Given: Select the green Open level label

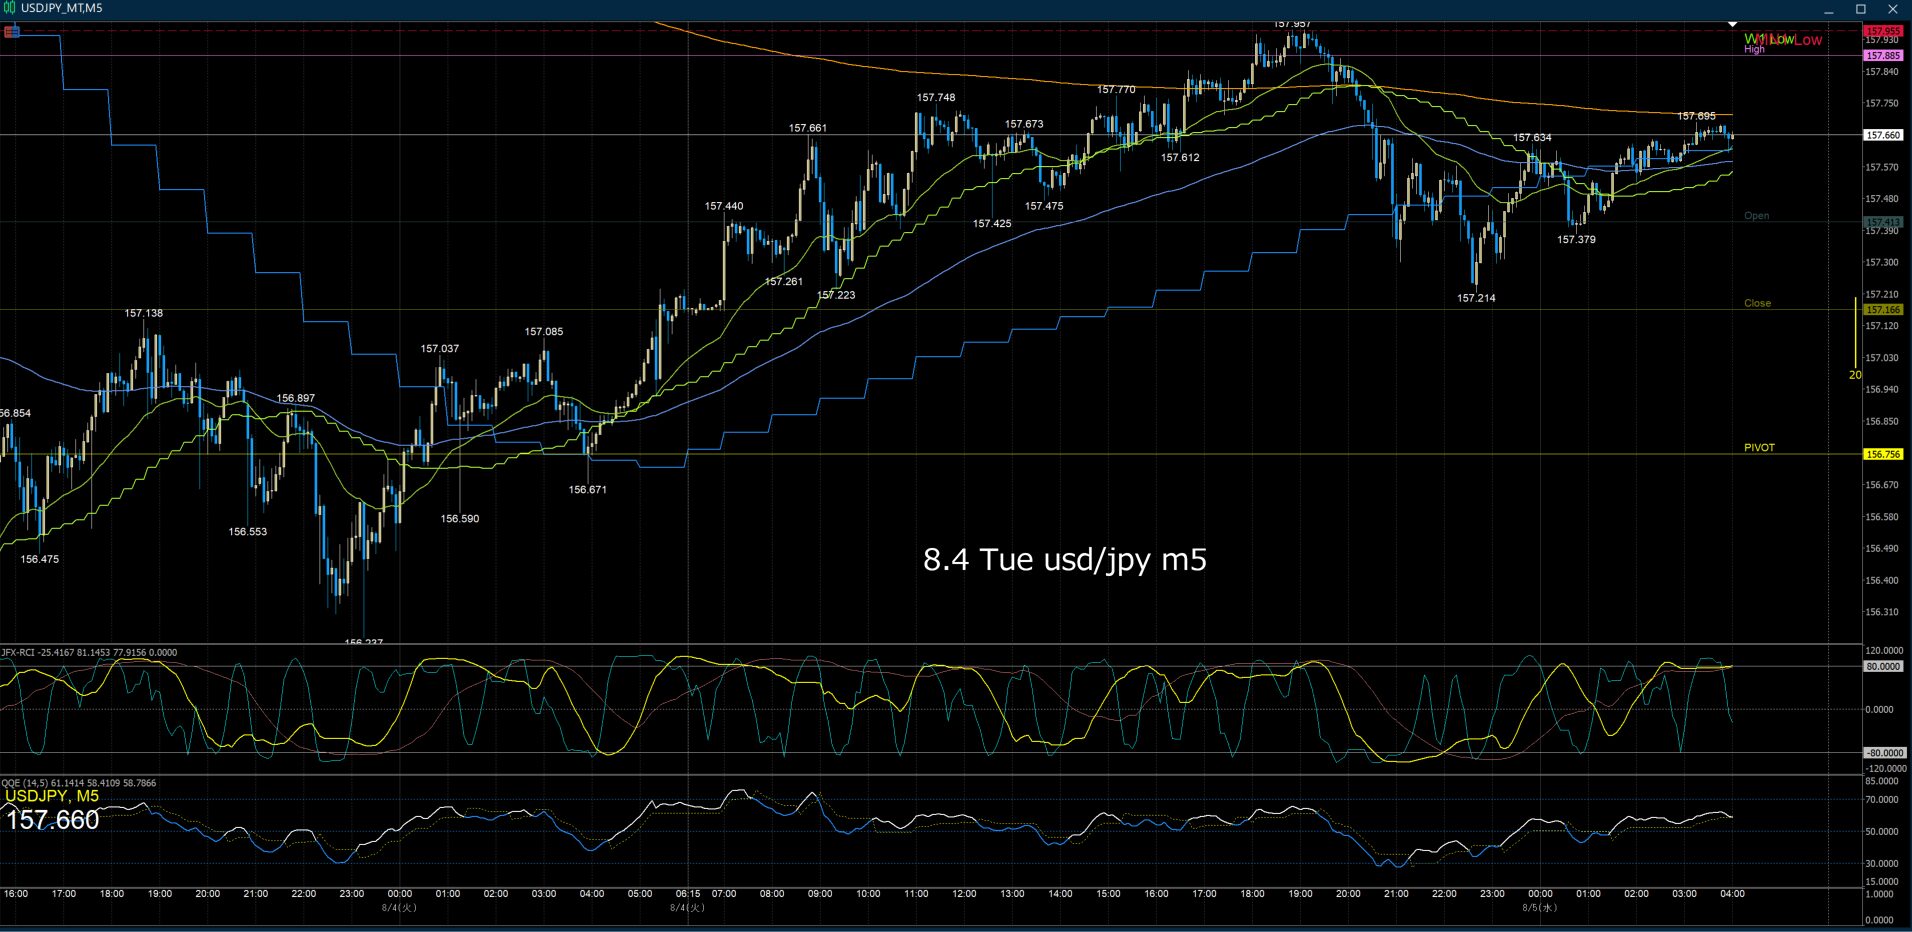Looking at the screenshot, I should click(1756, 216).
